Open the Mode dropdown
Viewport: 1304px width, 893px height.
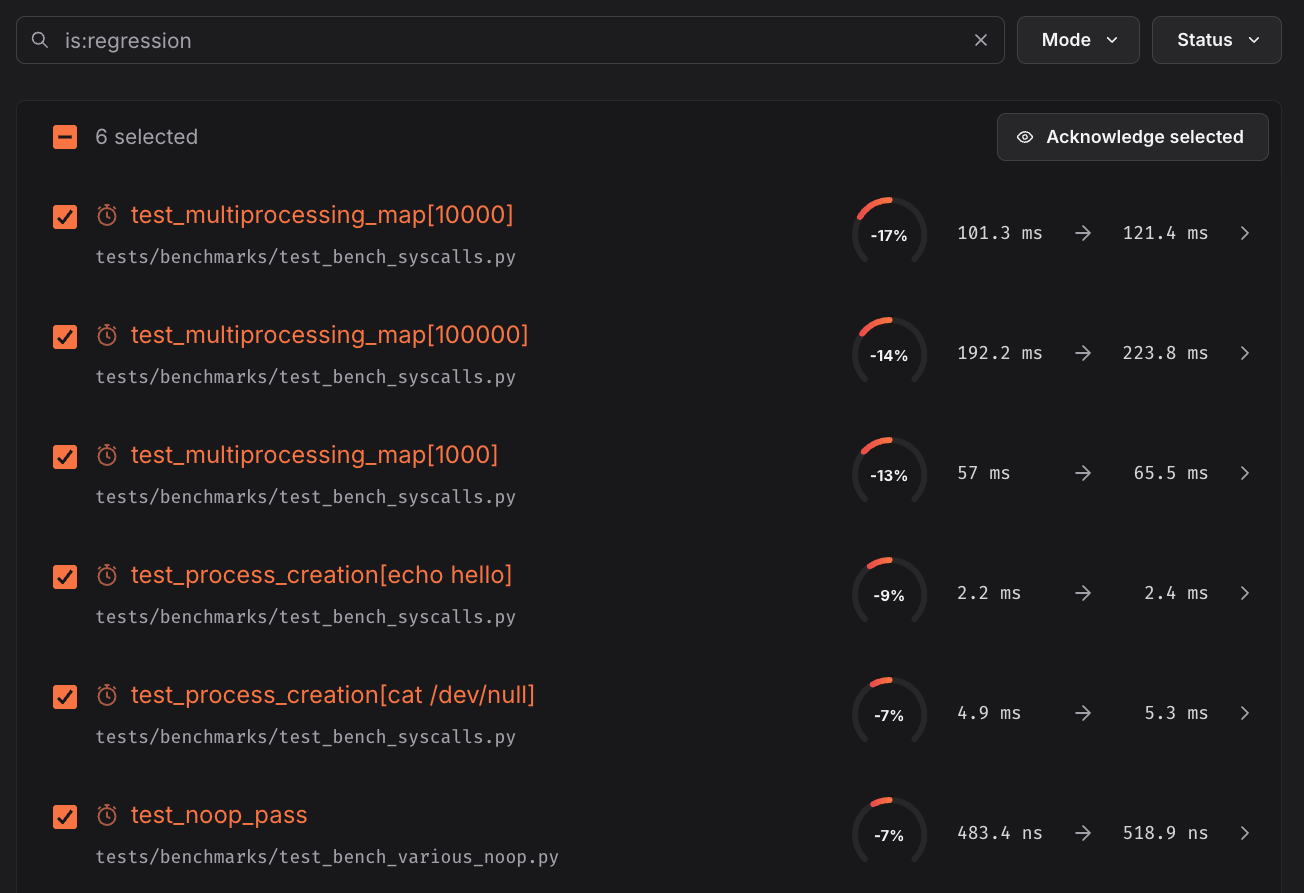[x=1078, y=39]
